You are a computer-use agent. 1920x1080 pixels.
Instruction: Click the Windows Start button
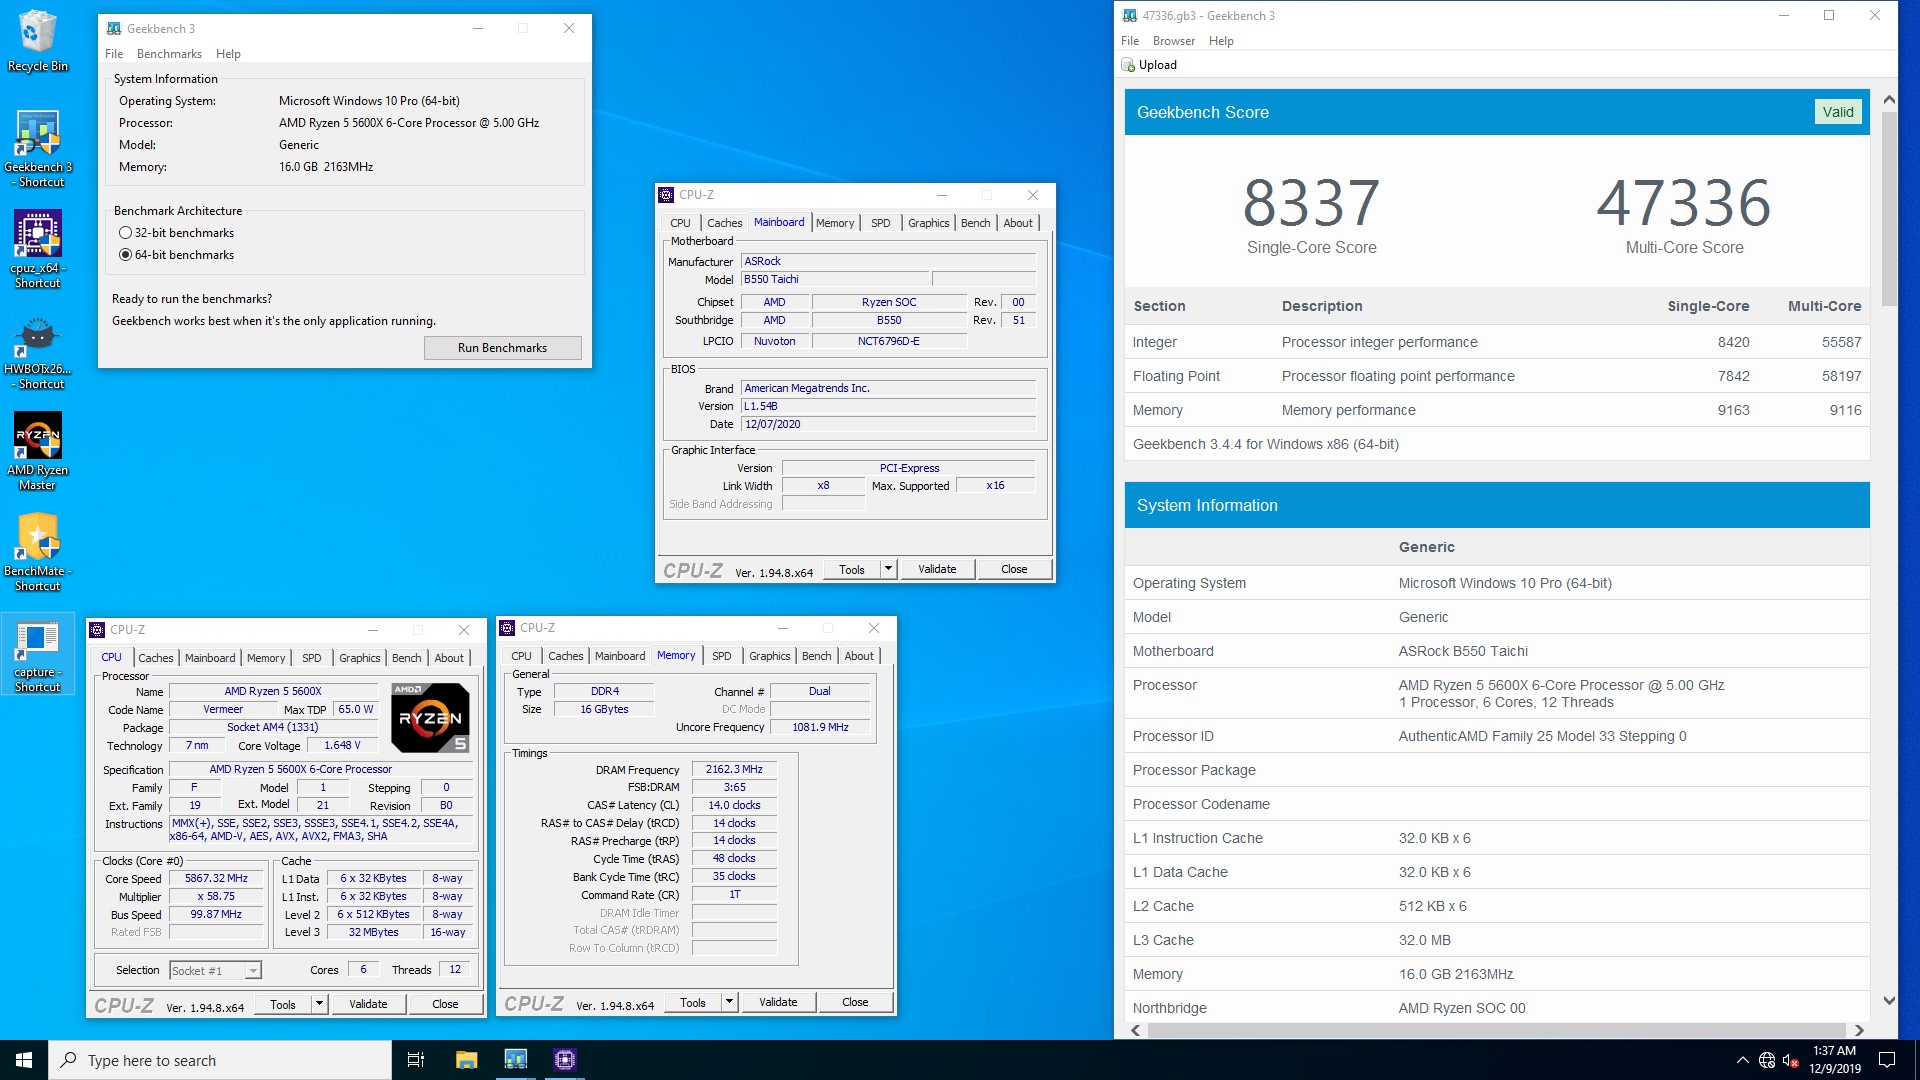point(24,1060)
